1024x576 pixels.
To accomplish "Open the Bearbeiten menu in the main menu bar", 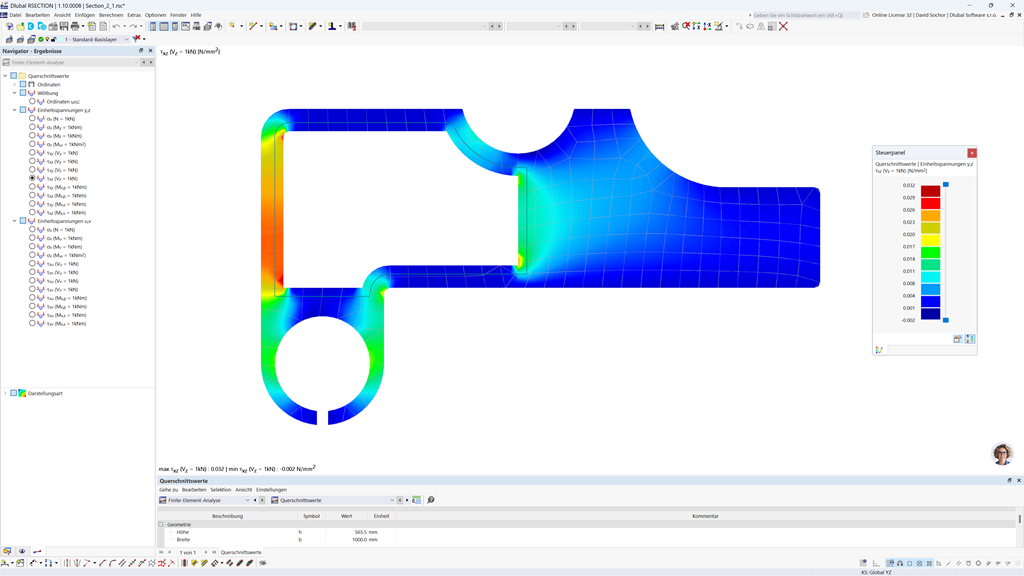I will pos(37,14).
